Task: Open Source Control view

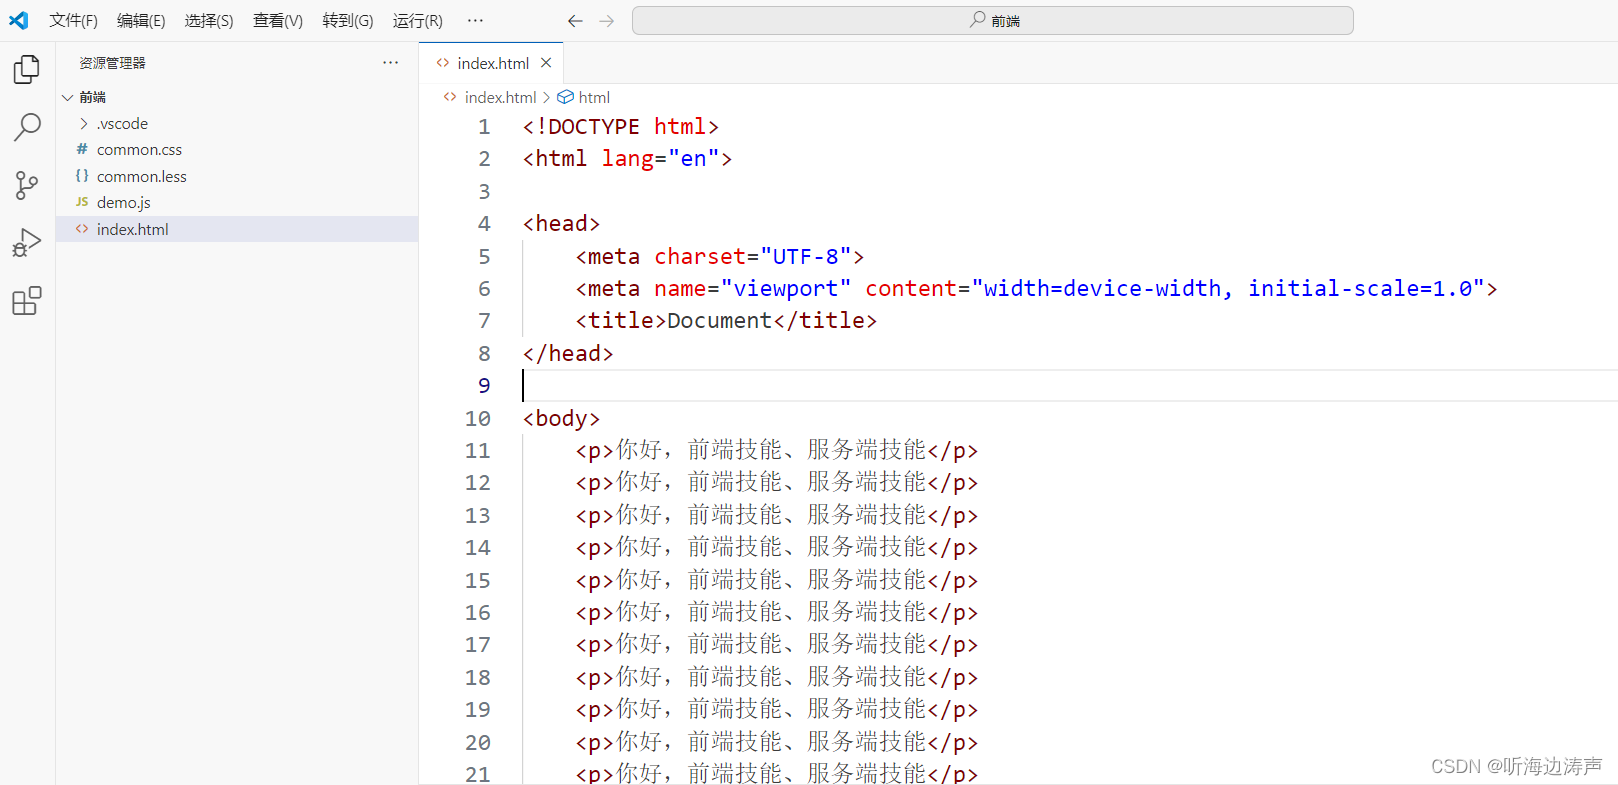Action: pyautogui.click(x=27, y=185)
